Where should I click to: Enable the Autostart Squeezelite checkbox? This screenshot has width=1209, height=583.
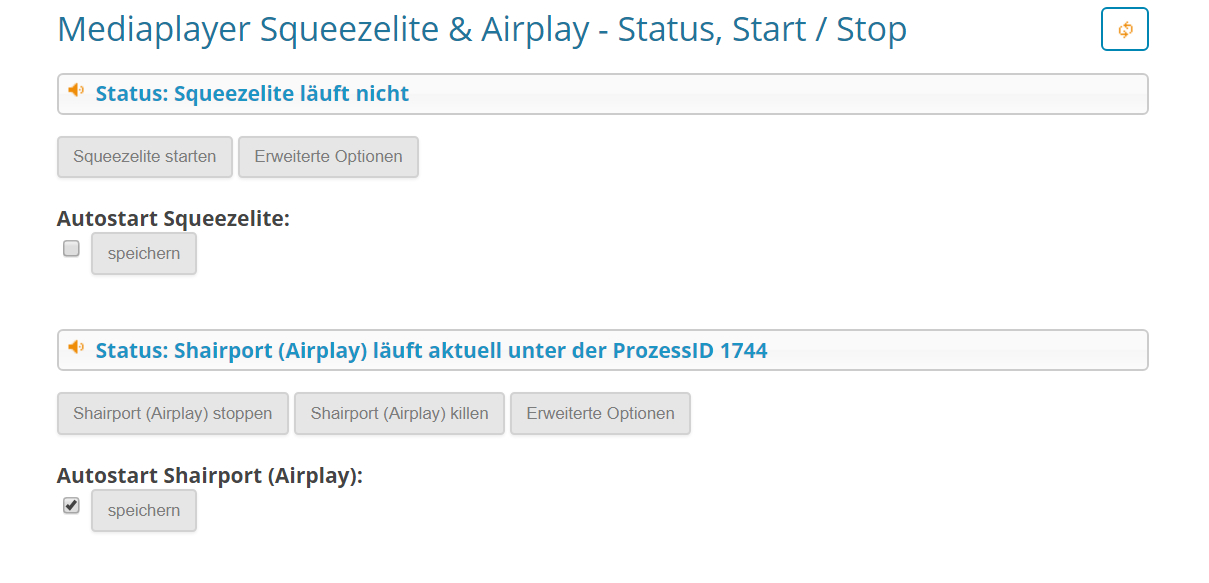coord(71,249)
